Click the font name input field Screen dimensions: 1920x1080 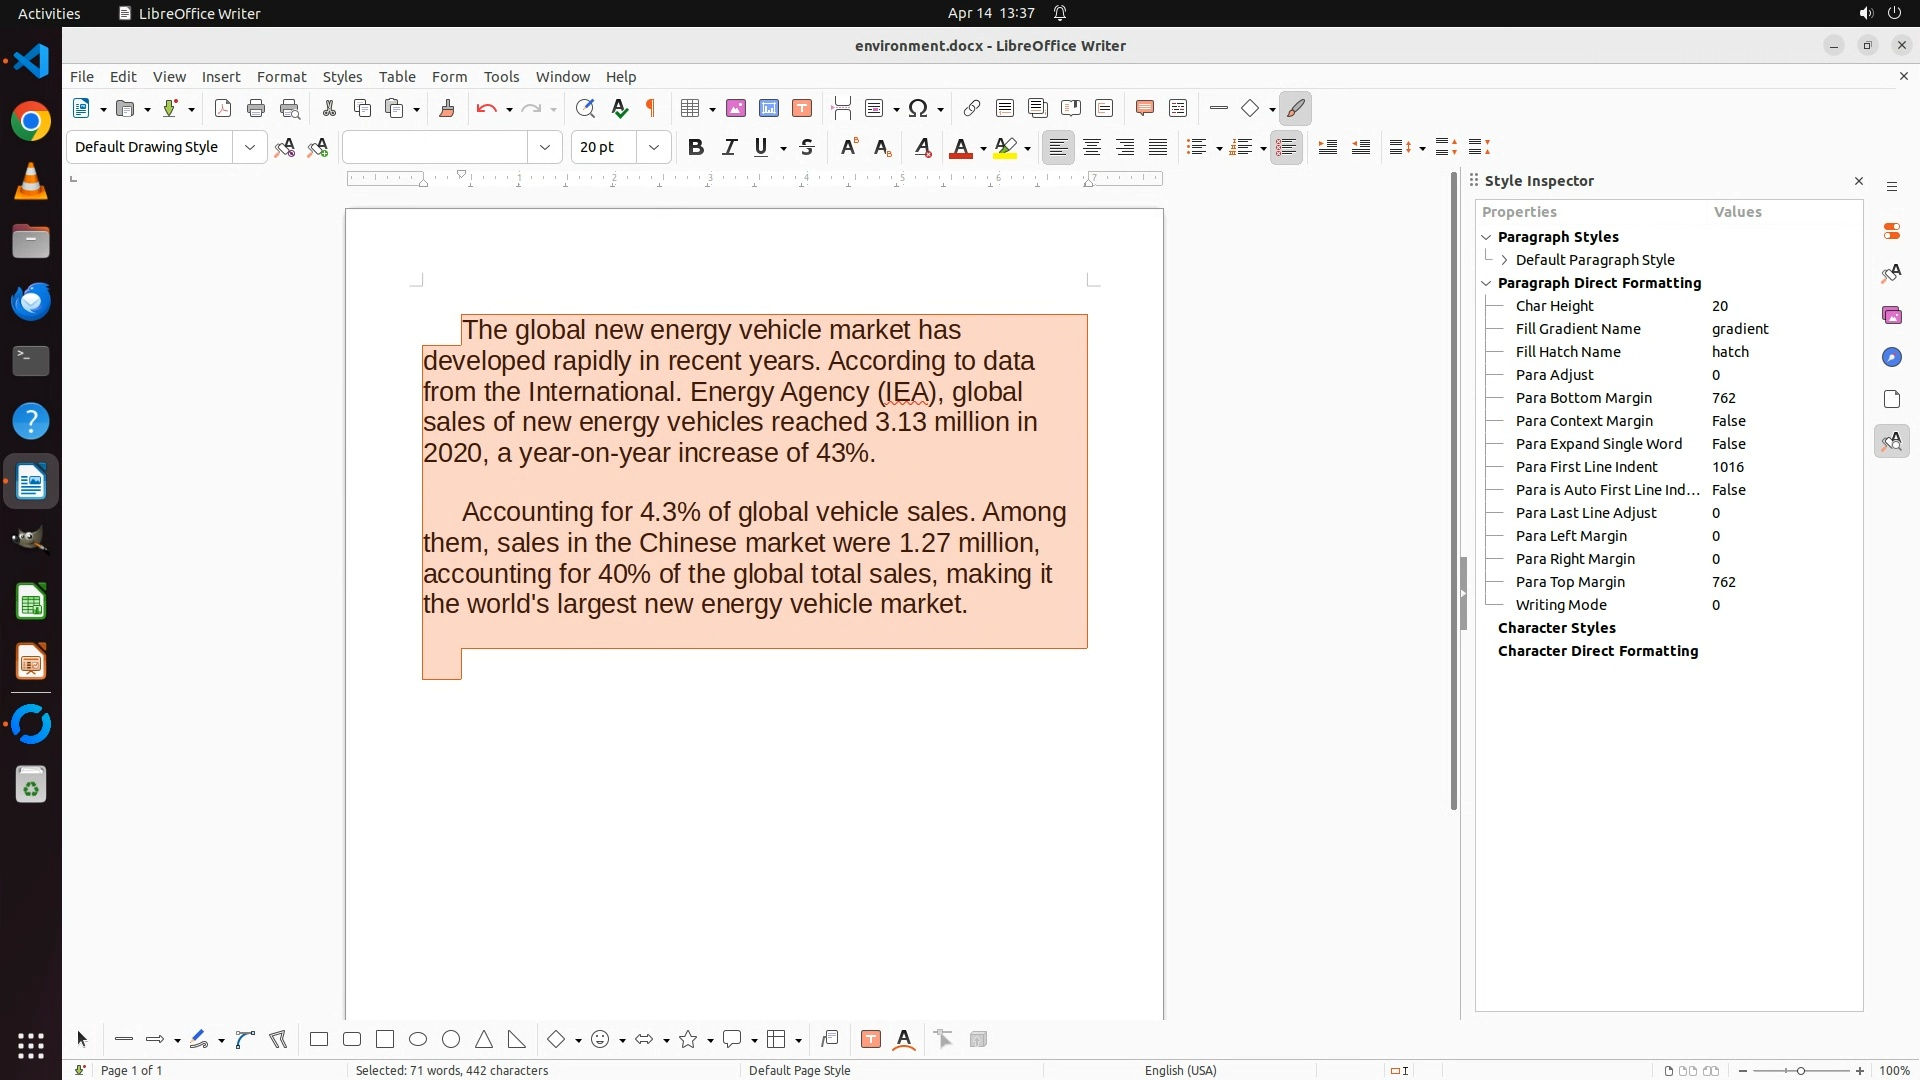(x=435, y=148)
